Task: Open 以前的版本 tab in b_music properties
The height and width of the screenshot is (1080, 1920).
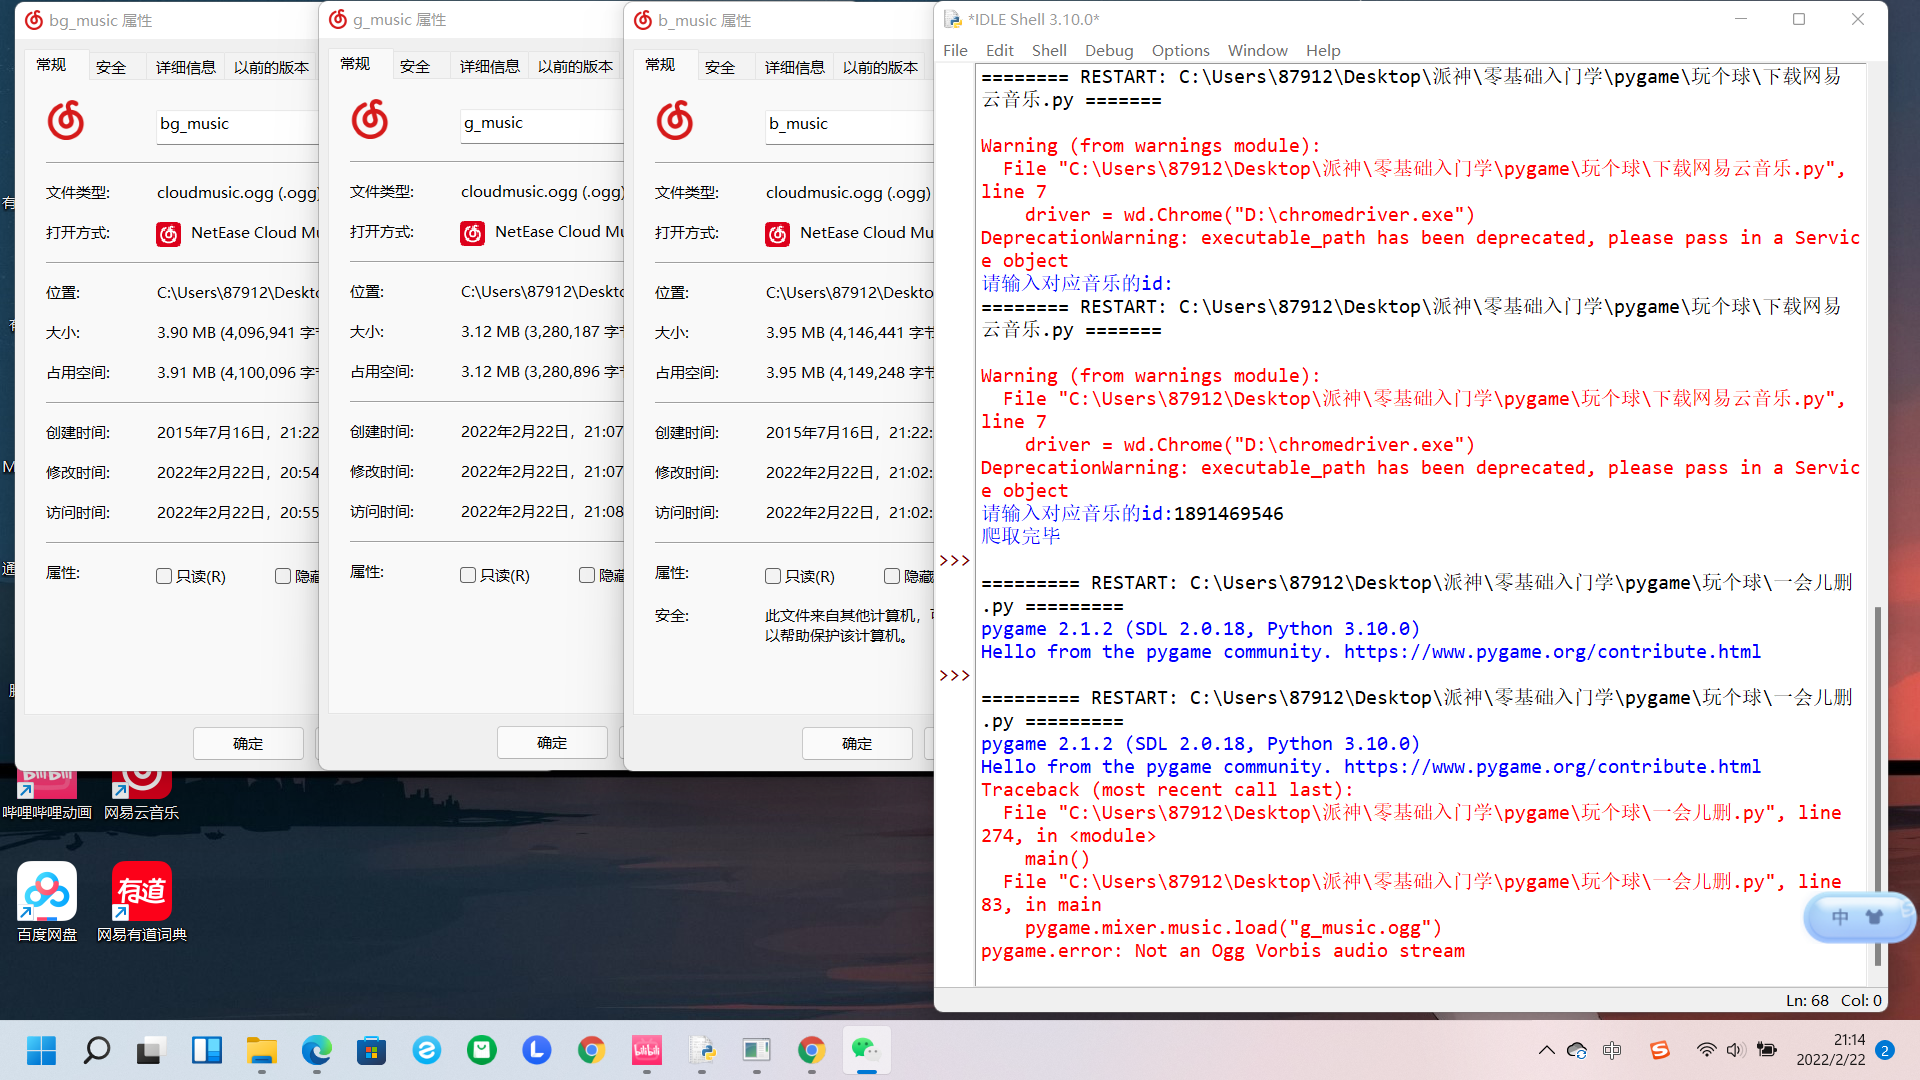Action: 880,67
